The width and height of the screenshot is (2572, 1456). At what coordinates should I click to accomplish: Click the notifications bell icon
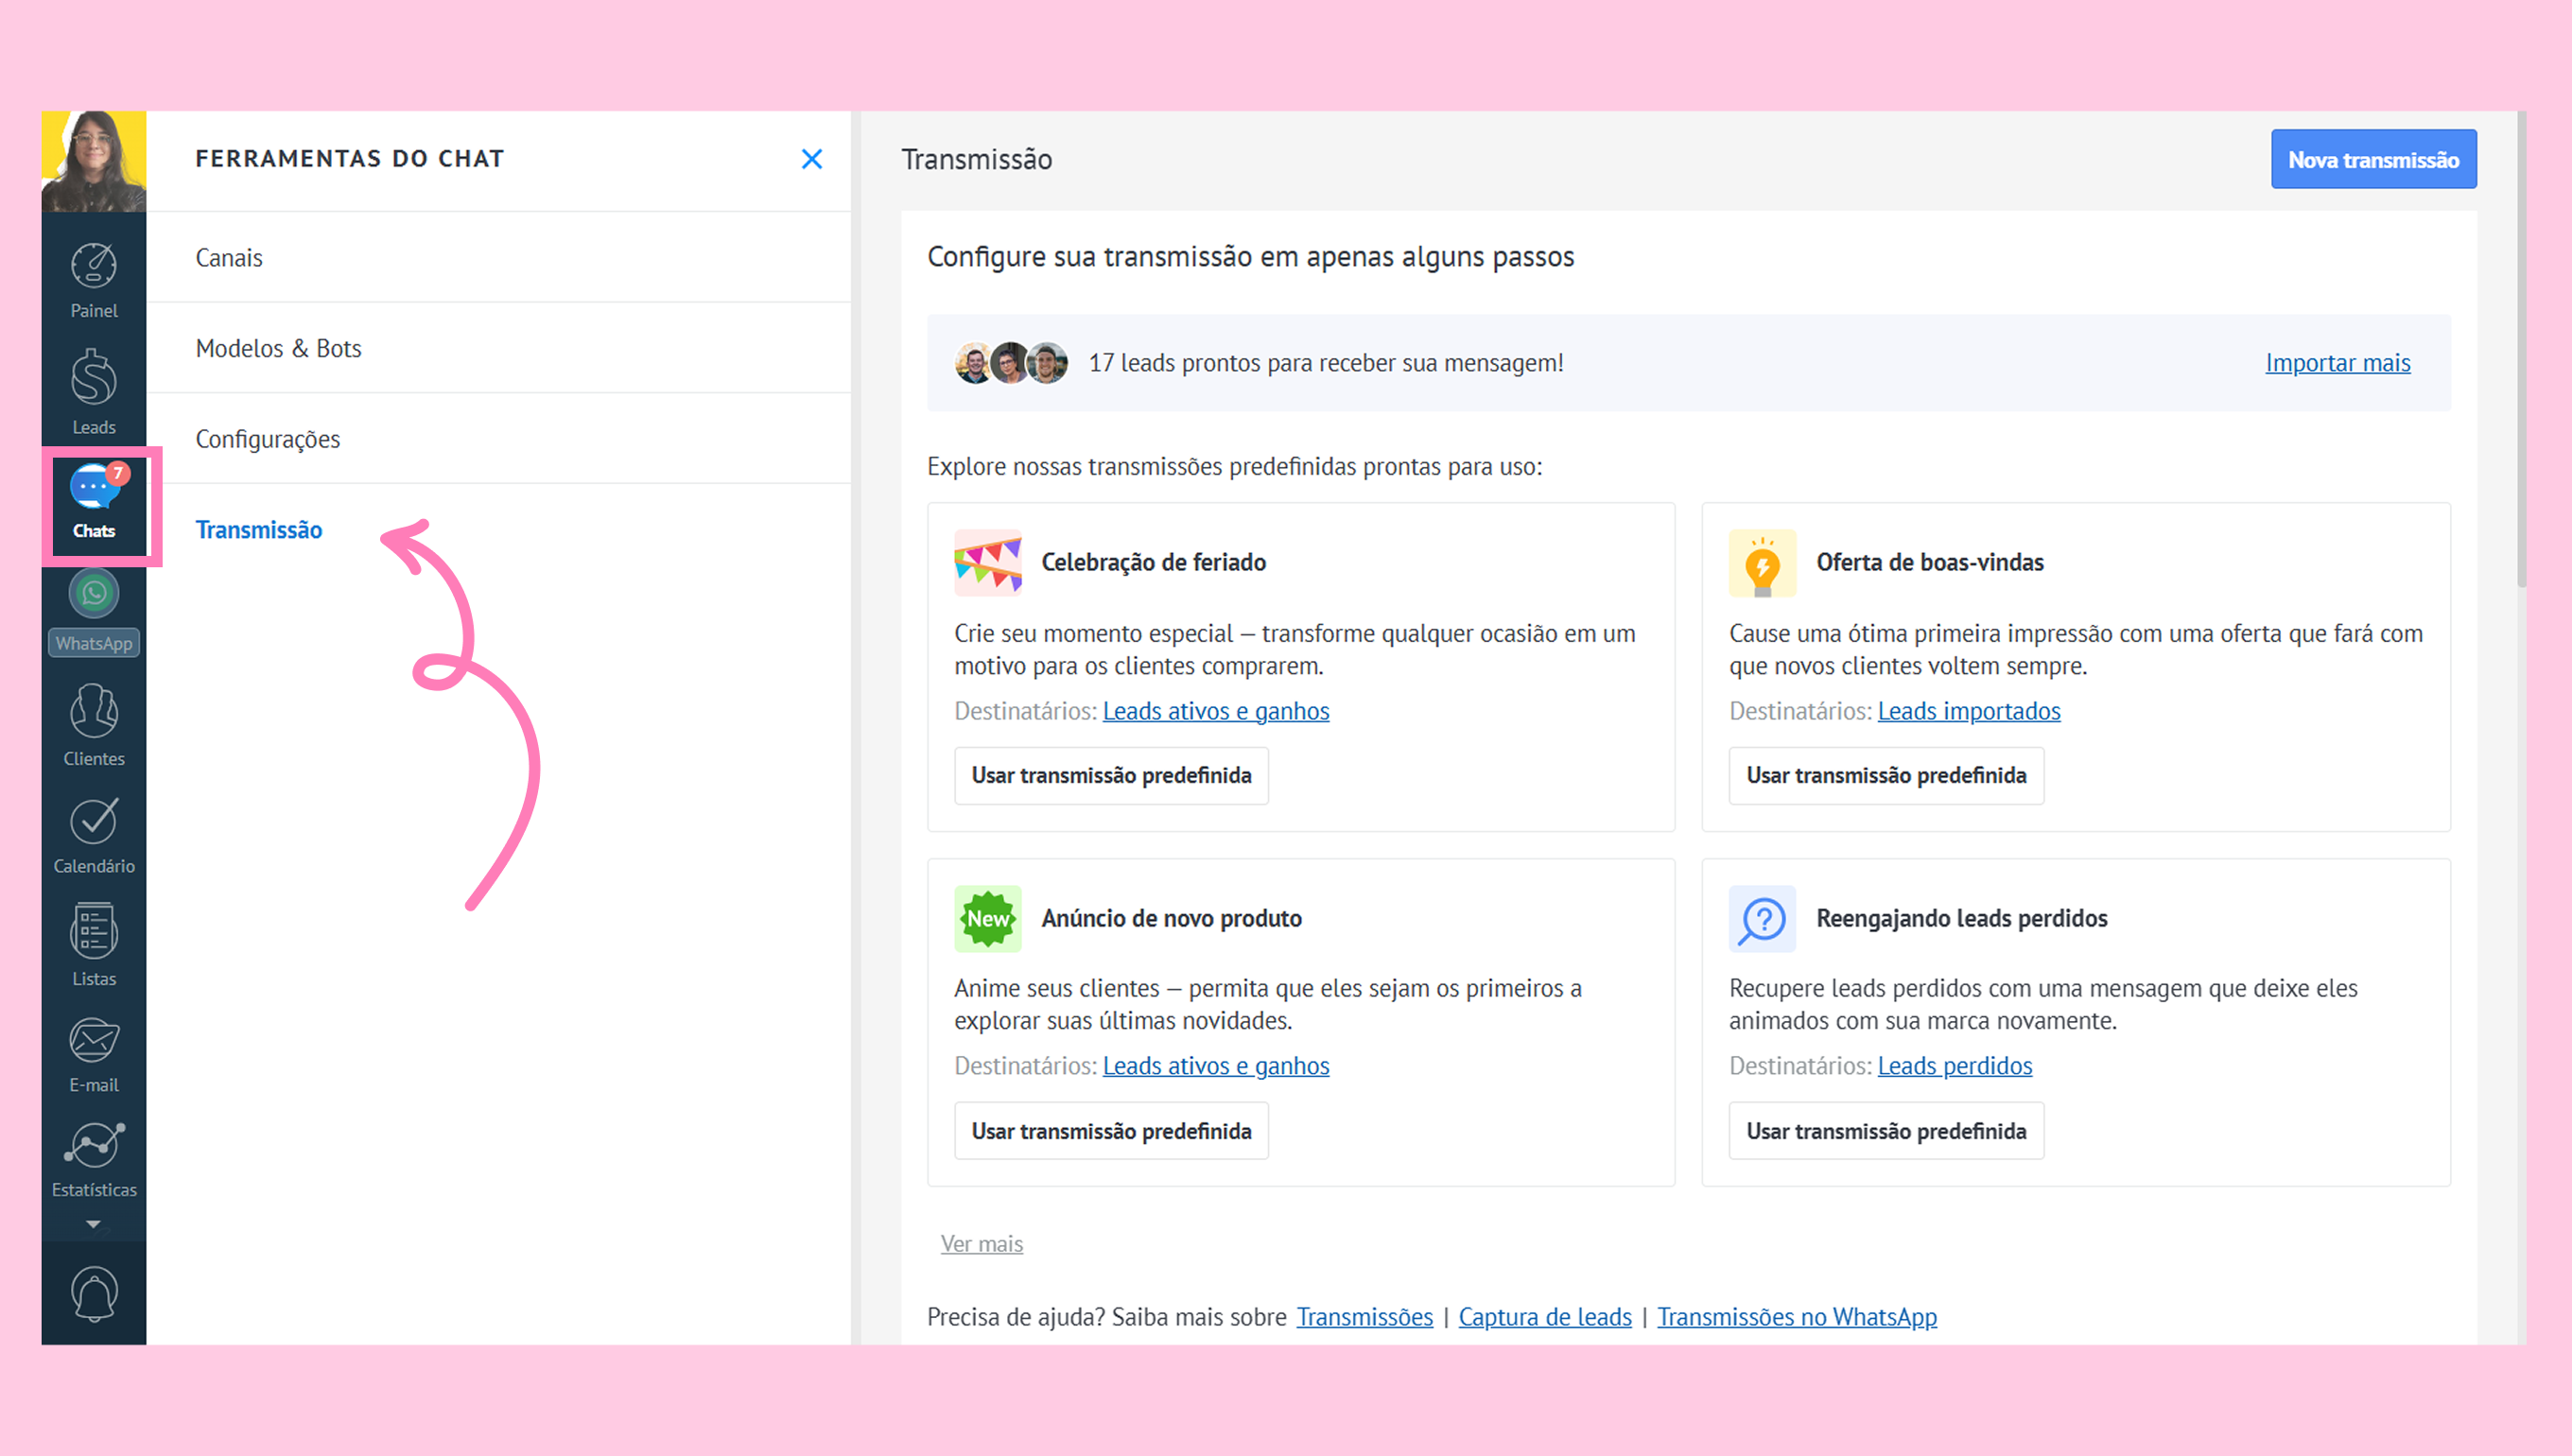93,1293
